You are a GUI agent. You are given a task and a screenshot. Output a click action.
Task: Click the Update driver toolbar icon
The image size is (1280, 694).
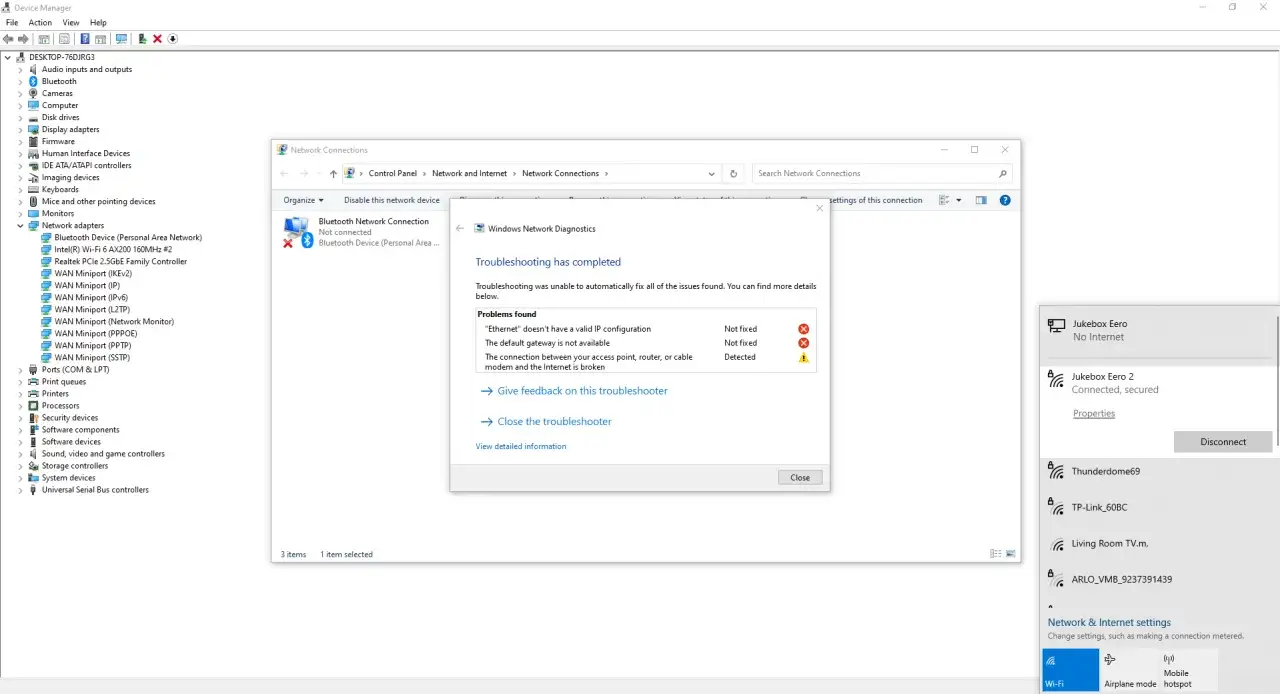click(x=142, y=39)
